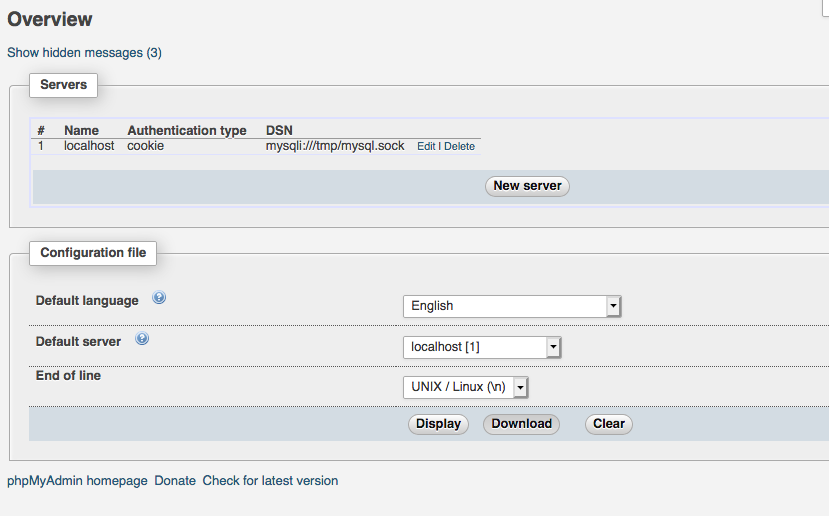
Task: Open the Default language dropdown
Action: pos(512,306)
